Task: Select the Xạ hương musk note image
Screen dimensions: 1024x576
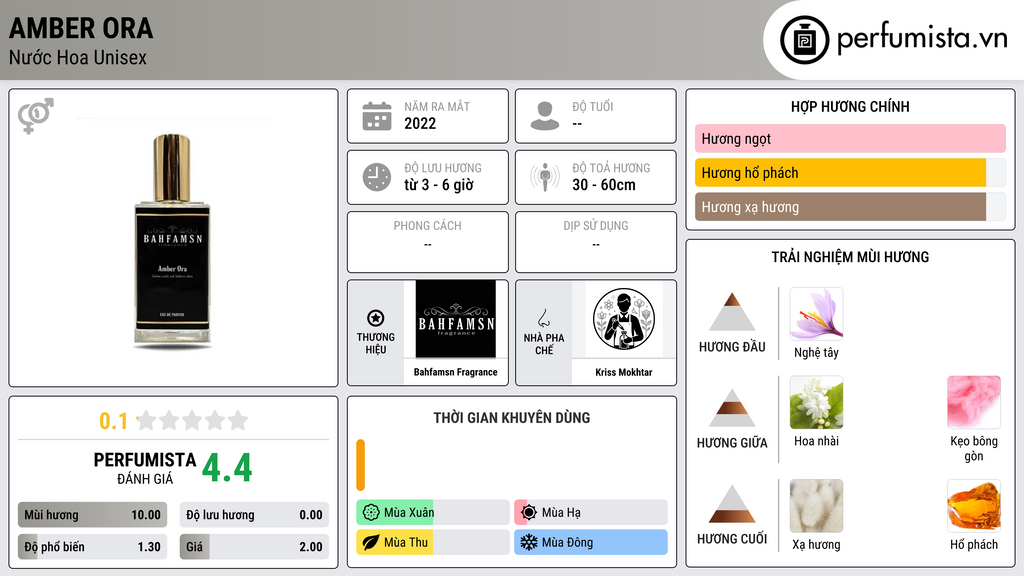Action: (816, 506)
